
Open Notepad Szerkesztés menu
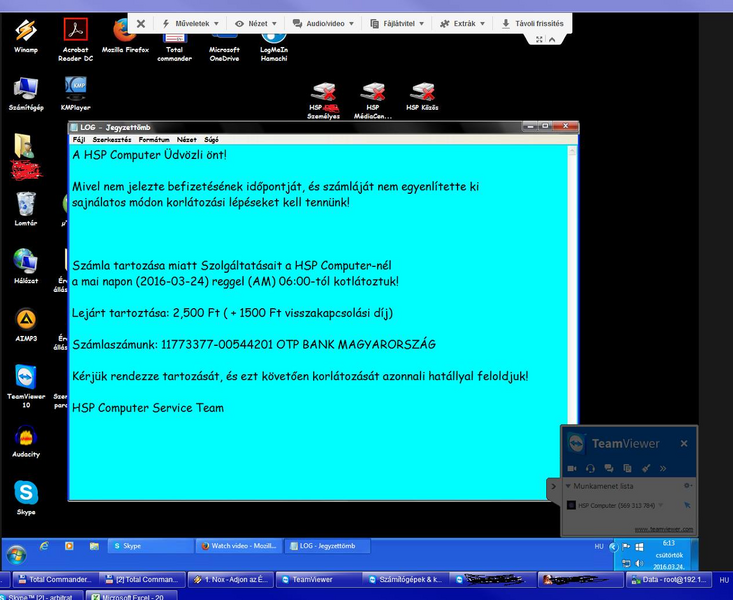click(112, 139)
